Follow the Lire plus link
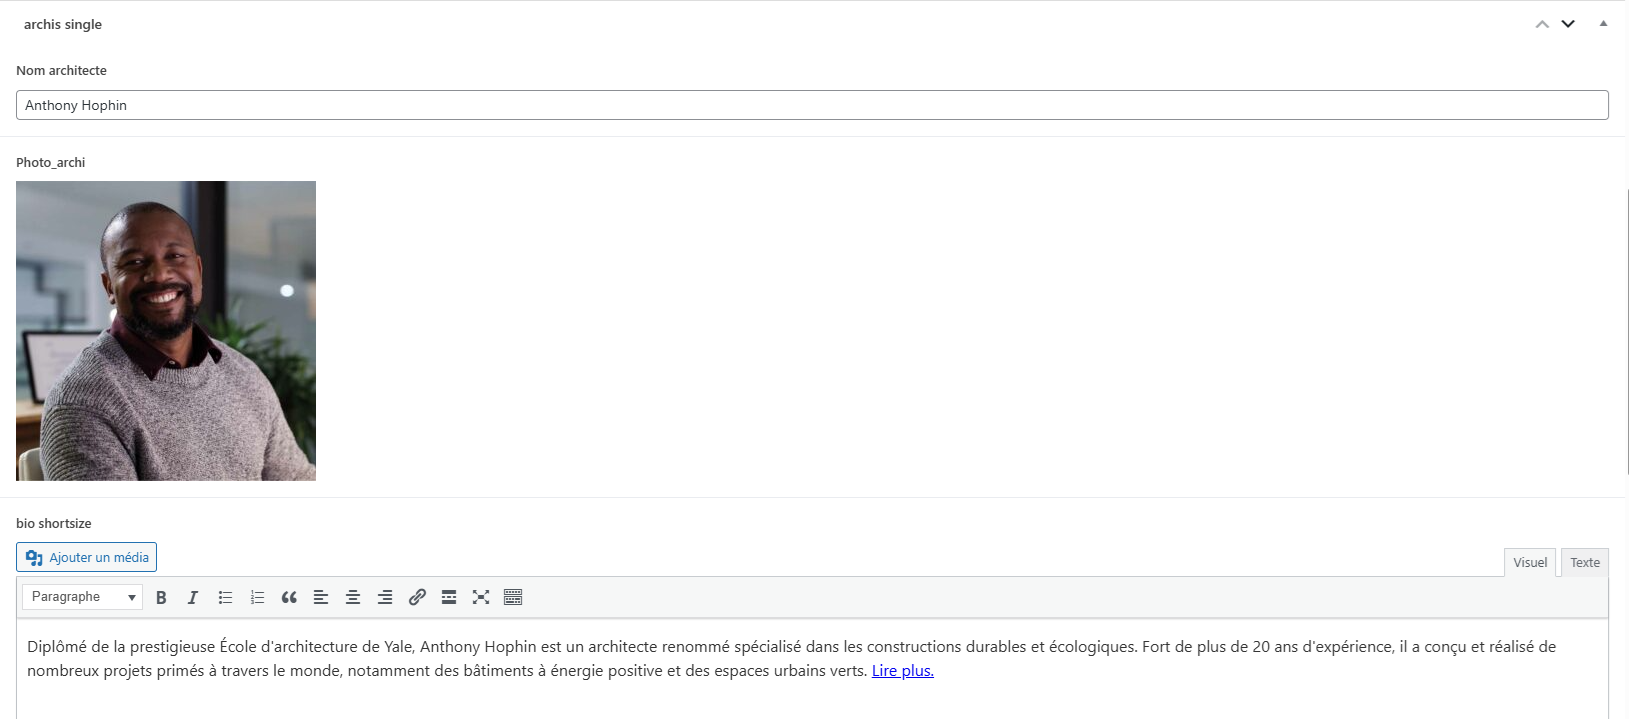 902,671
